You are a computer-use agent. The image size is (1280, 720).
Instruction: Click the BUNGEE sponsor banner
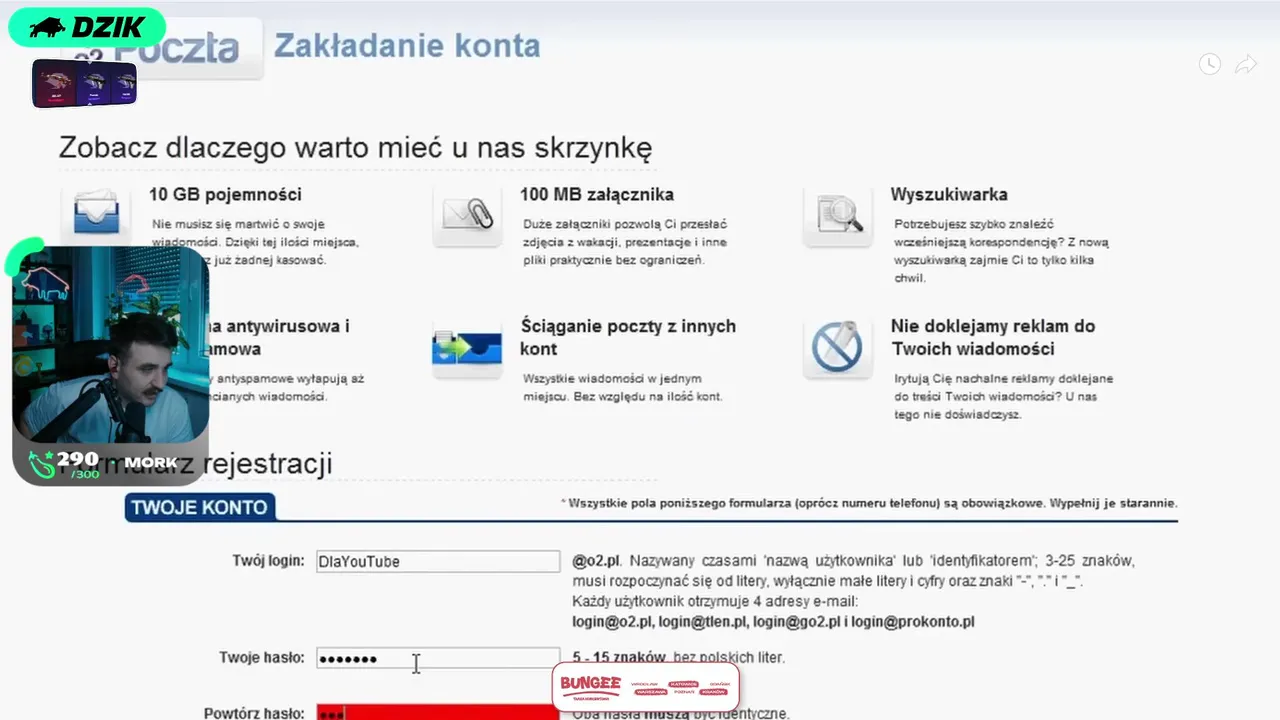pyautogui.click(x=646, y=686)
